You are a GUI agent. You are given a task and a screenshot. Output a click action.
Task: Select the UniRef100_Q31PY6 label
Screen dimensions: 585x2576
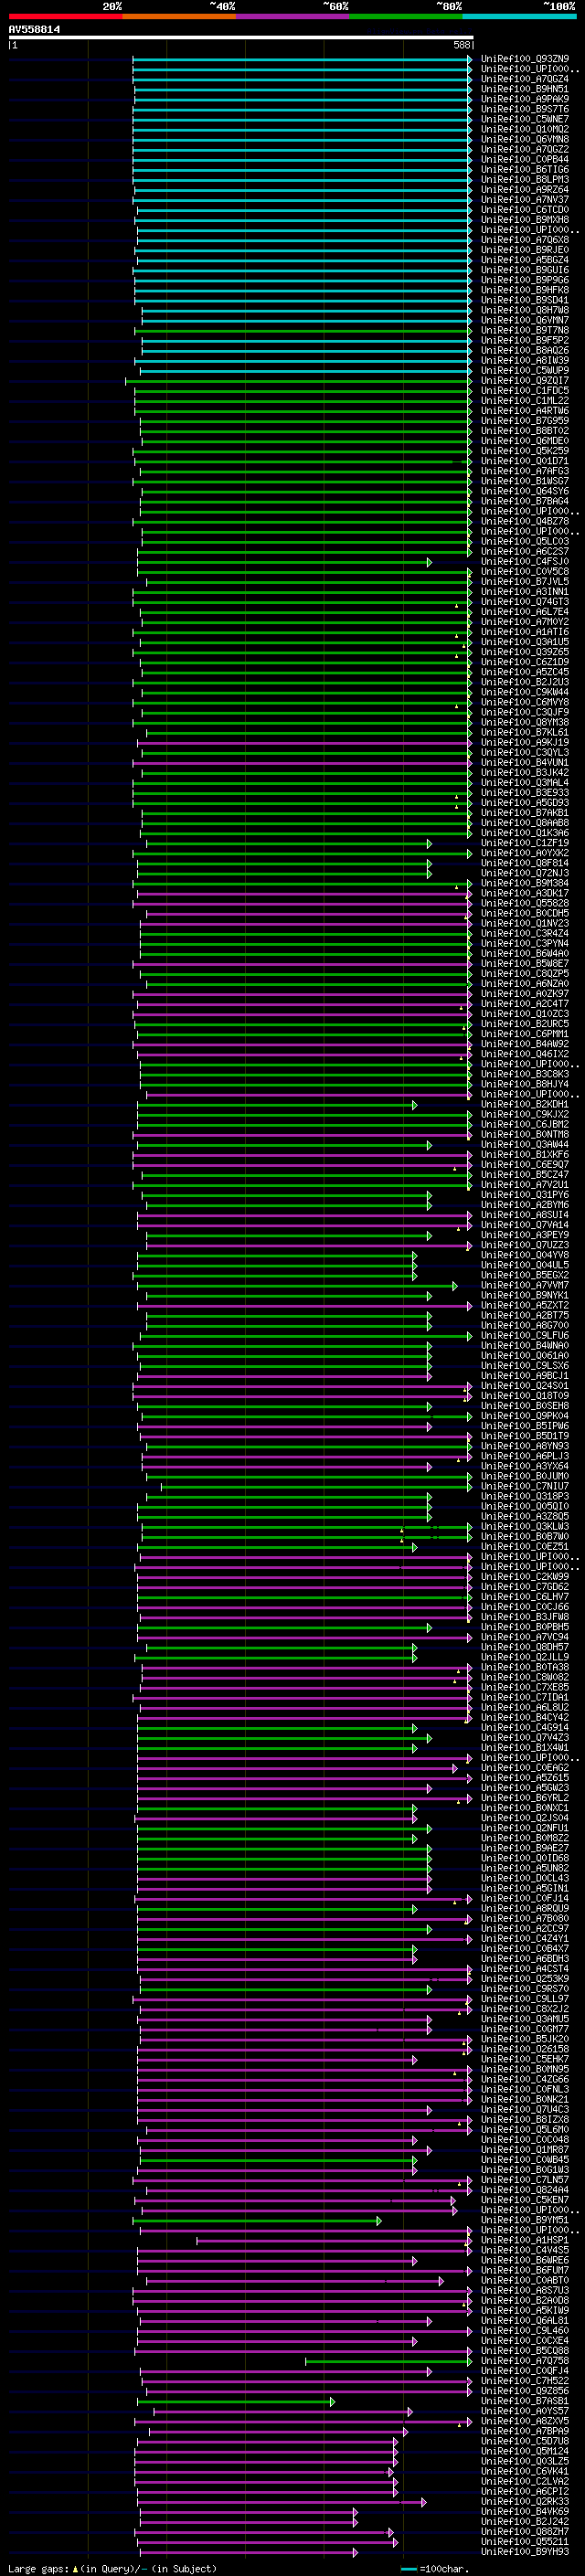(x=525, y=1195)
